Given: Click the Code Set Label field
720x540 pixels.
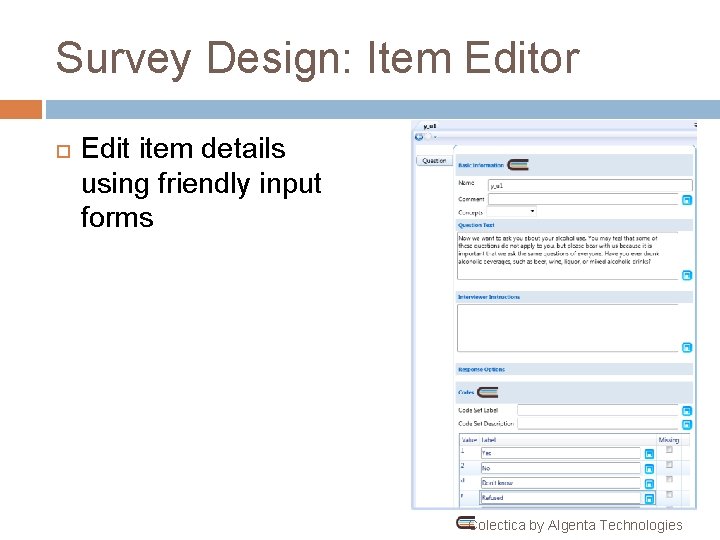Looking at the screenshot, I should point(598,410).
